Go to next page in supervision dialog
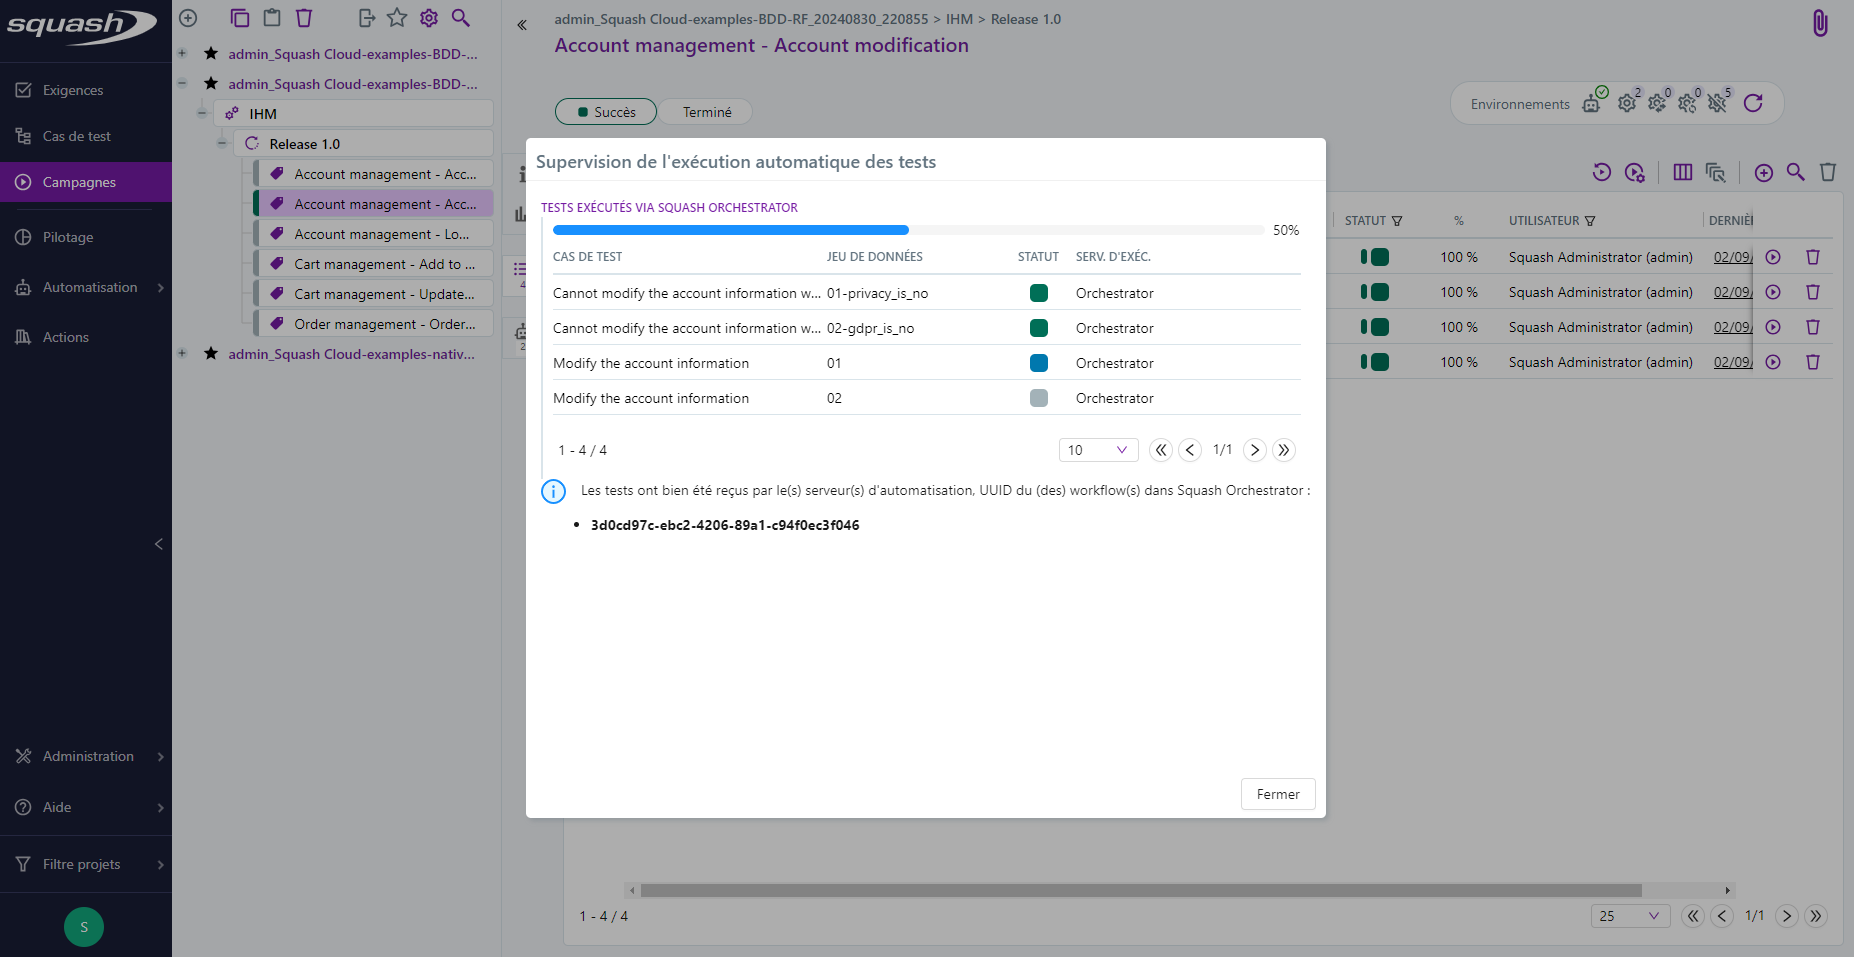 coord(1254,450)
